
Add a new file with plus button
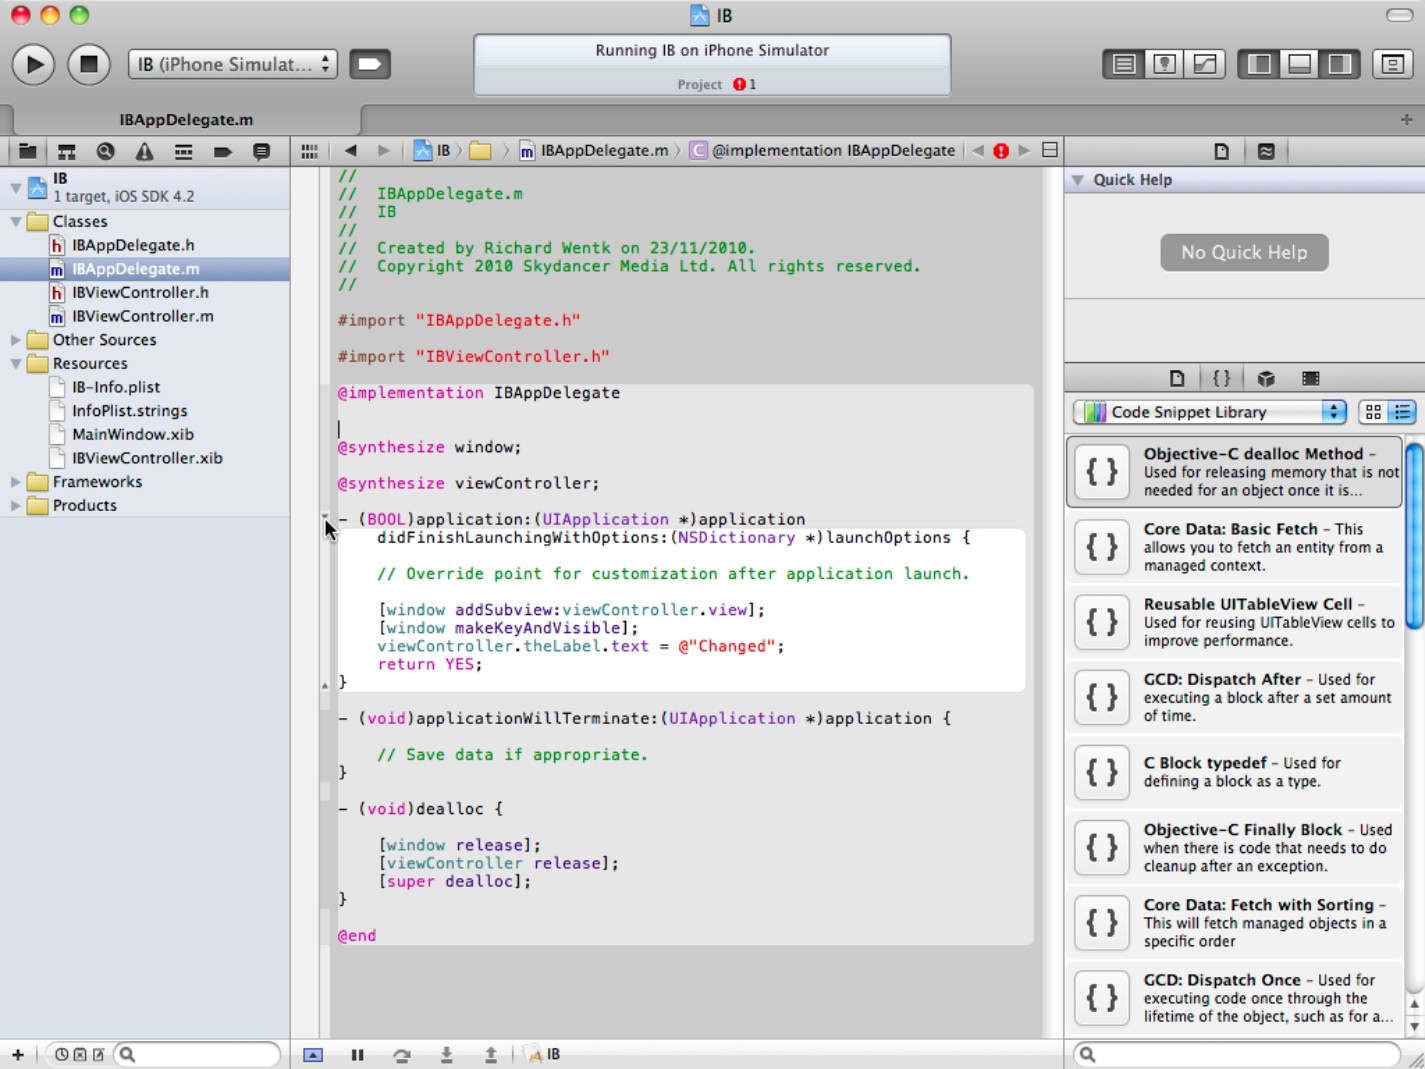(x=17, y=1054)
